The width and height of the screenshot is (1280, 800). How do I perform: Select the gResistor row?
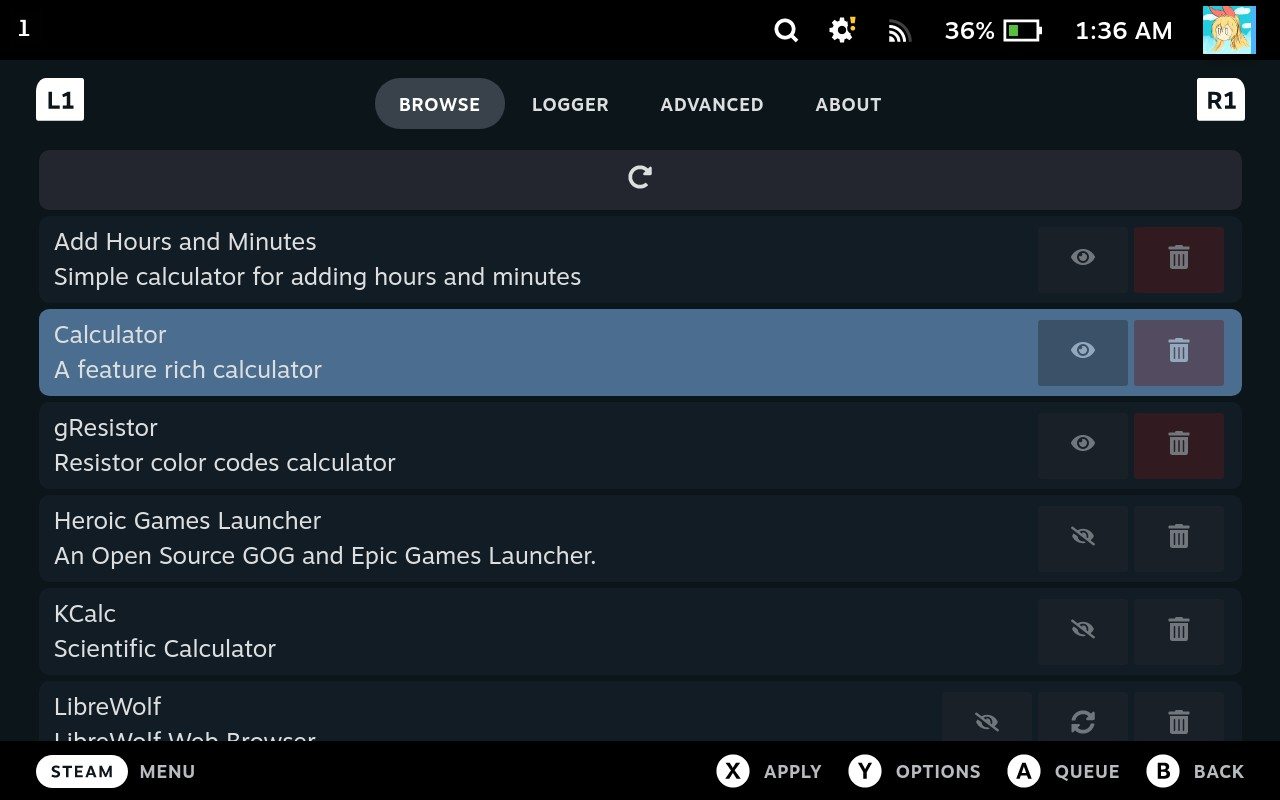640,446
